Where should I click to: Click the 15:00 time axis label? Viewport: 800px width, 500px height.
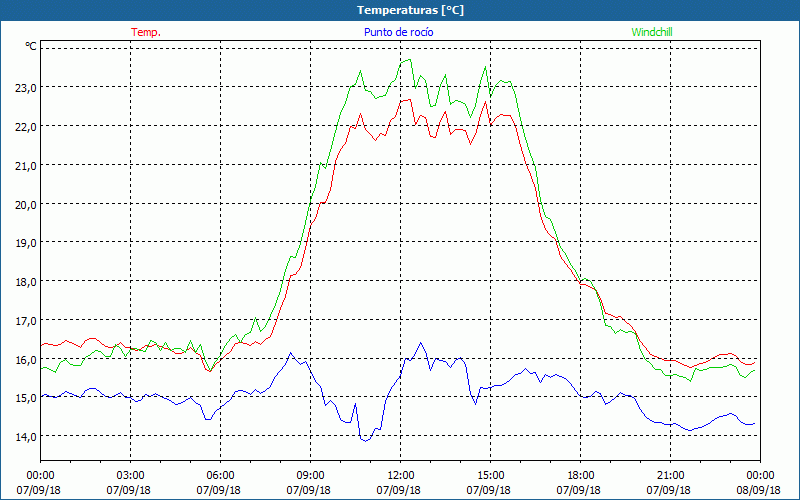coord(490,476)
